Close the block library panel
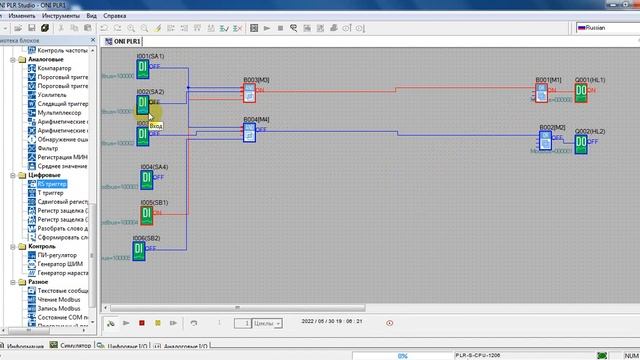Viewport: 640px width, 360px height. (x=93, y=40)
